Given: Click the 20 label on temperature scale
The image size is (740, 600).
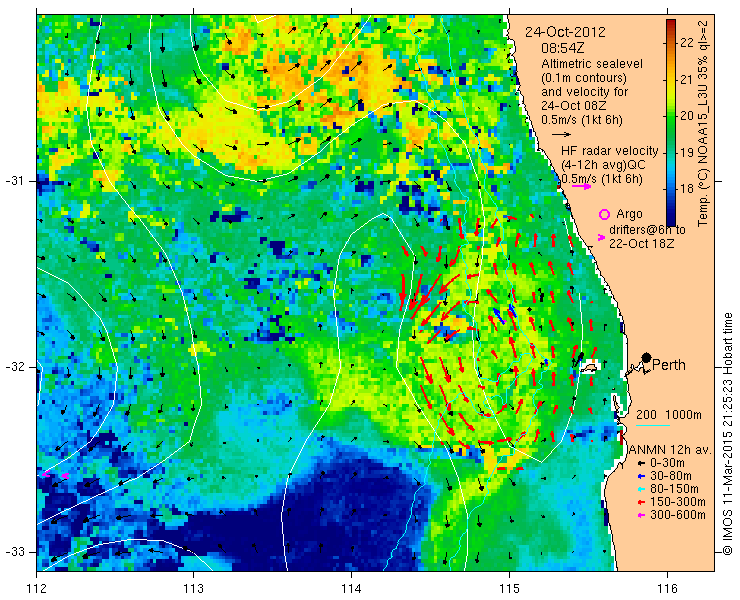Looking at the screenshot, I should pos(687,116).
